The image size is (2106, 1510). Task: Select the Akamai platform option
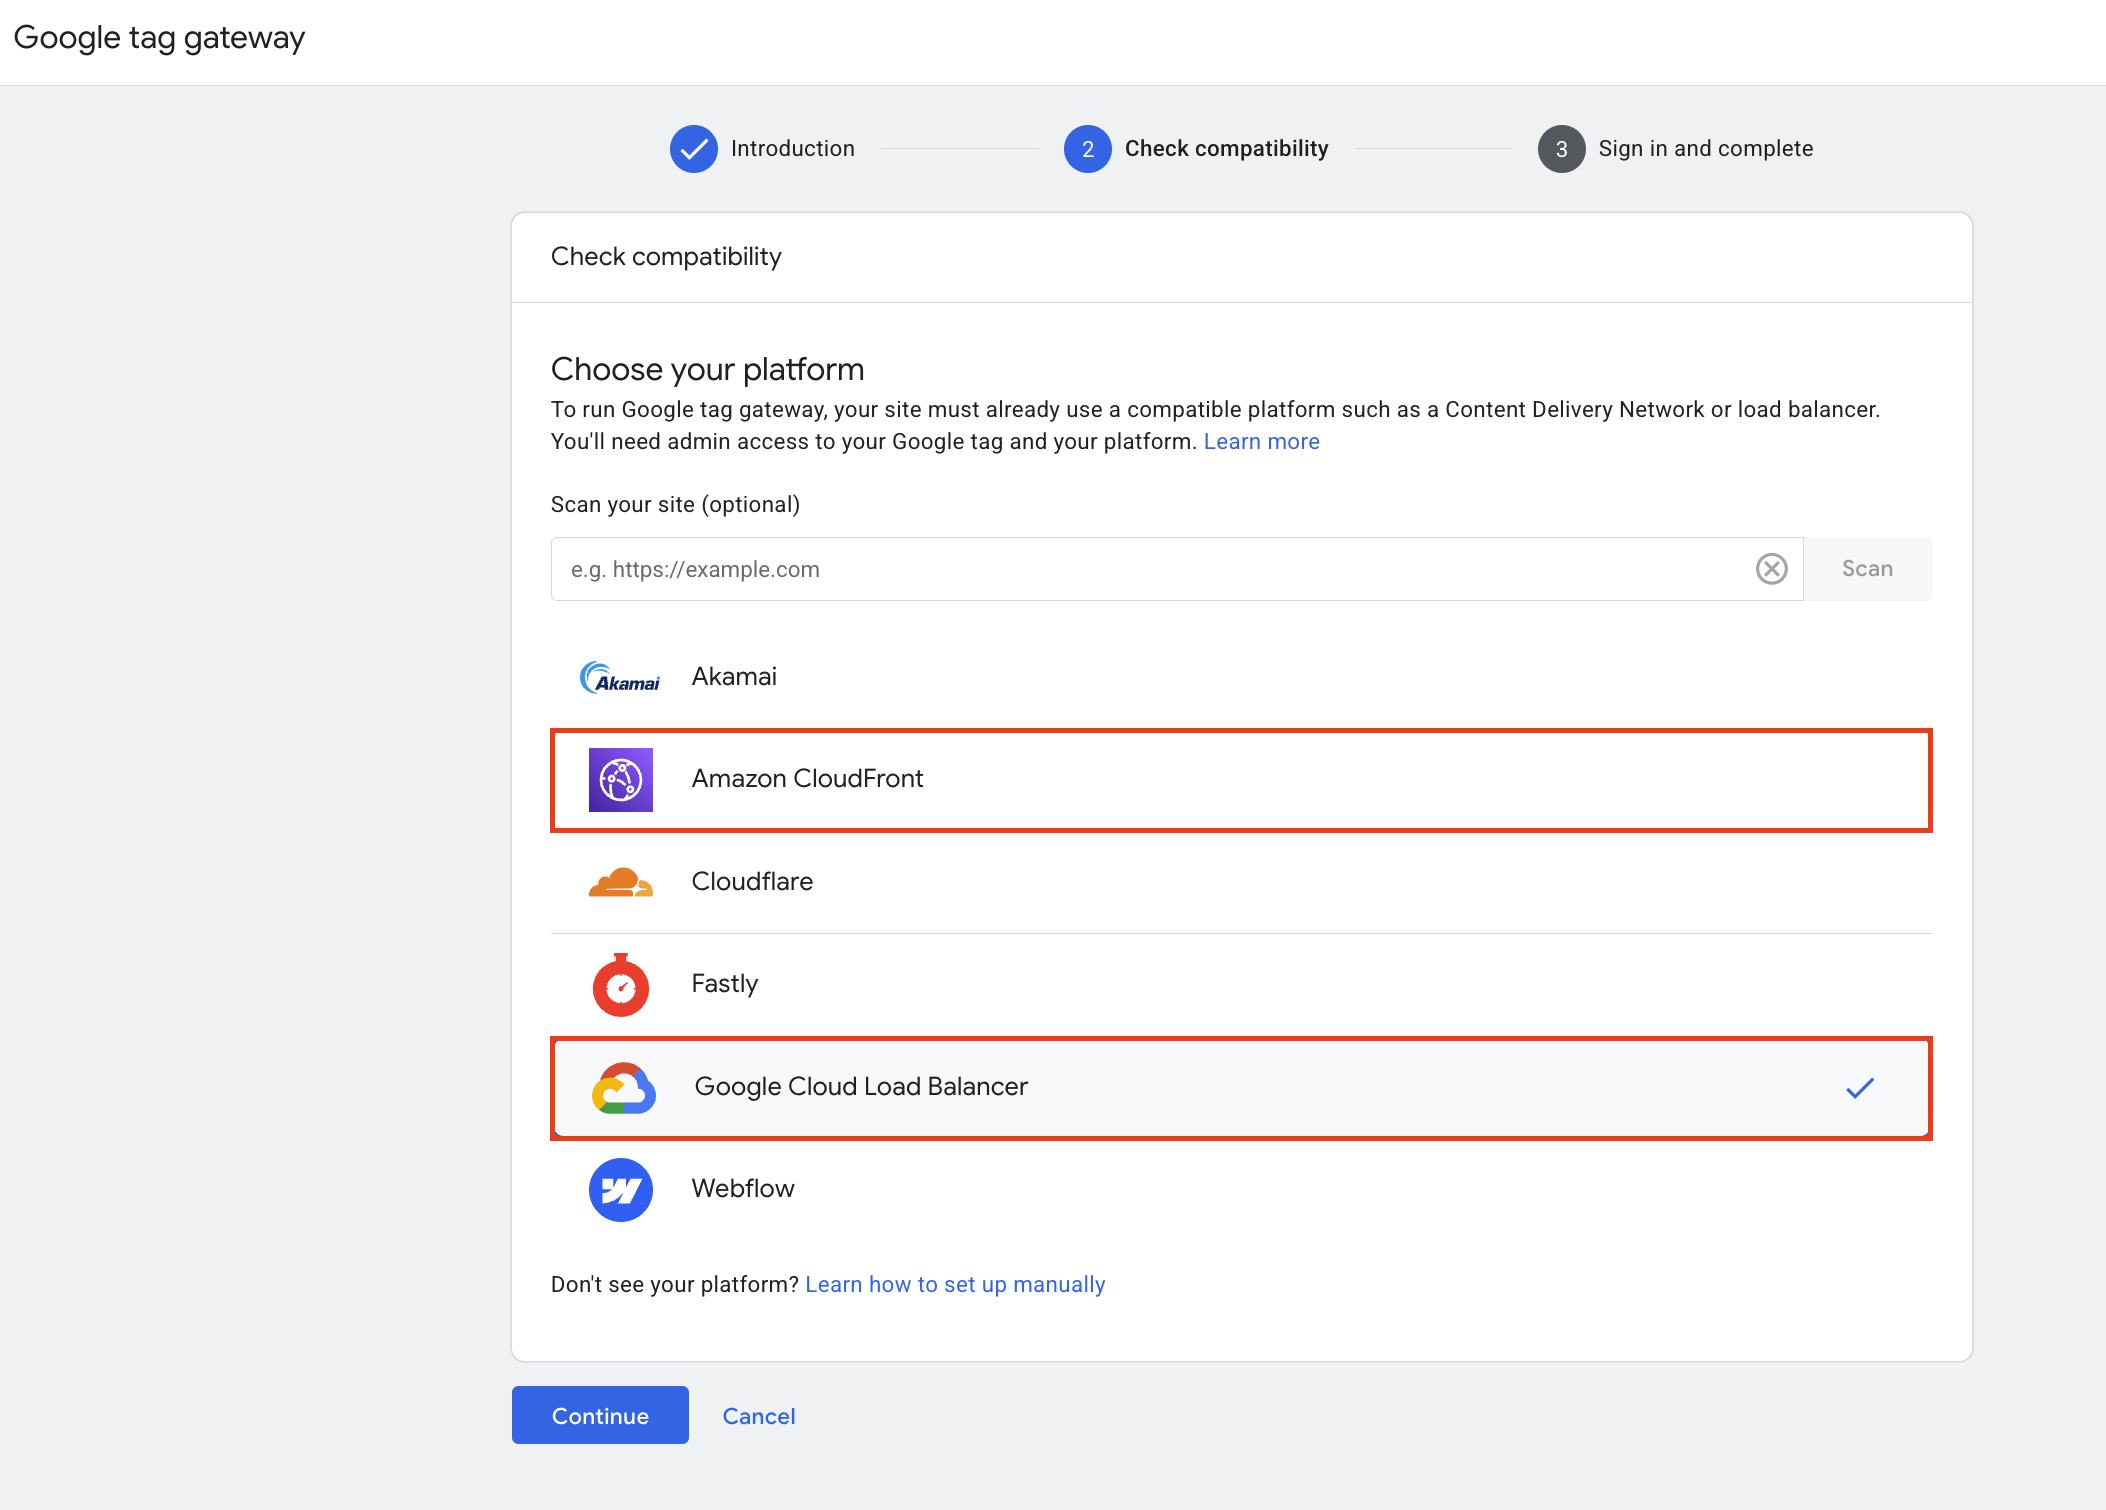1241,677
